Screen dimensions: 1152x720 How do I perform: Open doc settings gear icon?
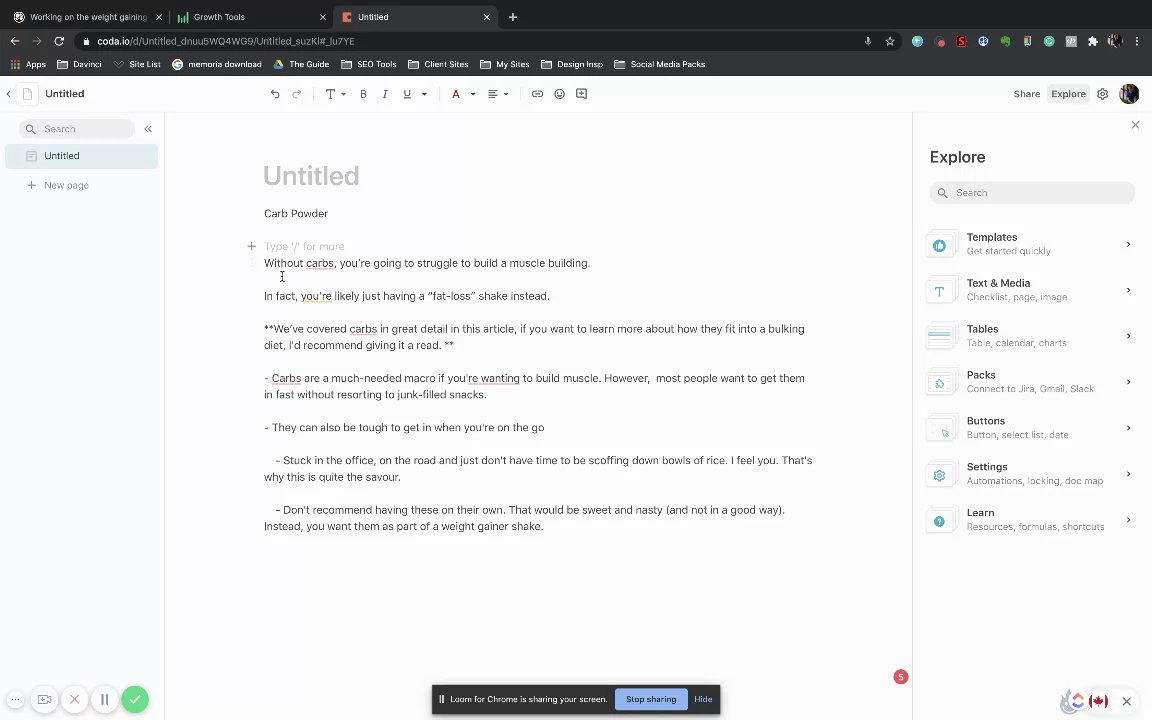(1102, 94)
